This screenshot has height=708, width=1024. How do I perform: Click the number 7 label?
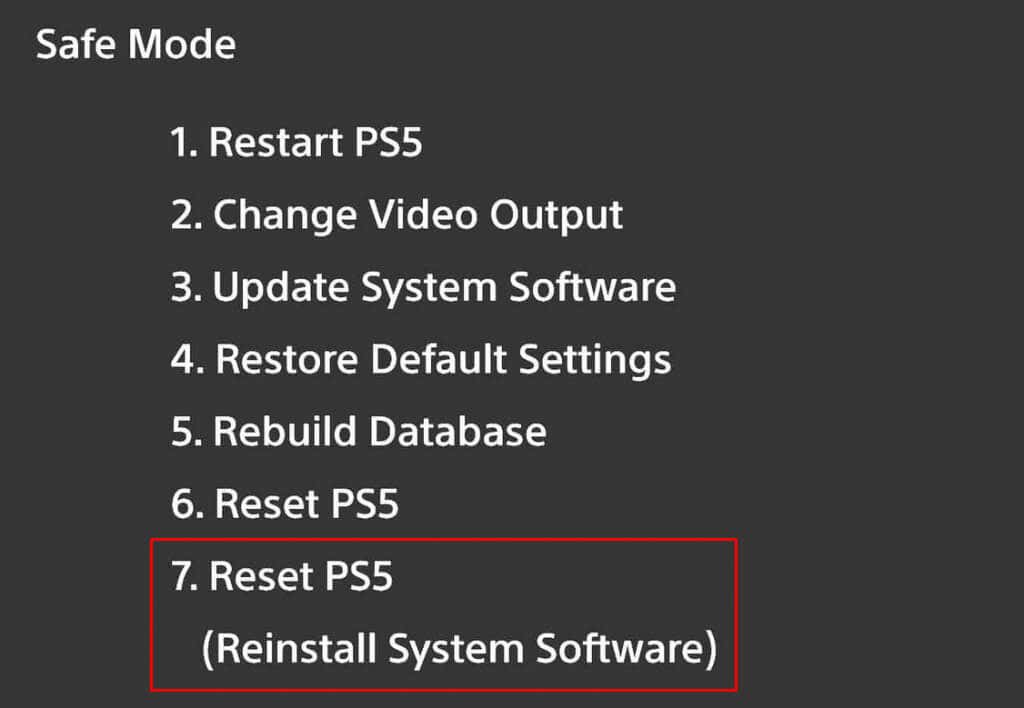181,577
